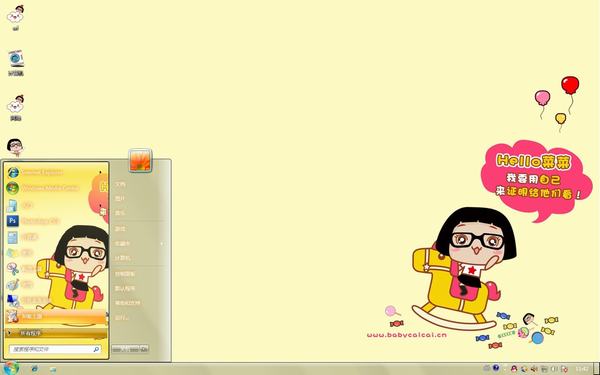
Task: Expand the Start menu item with submenu arrow
Action: (140, 243)
